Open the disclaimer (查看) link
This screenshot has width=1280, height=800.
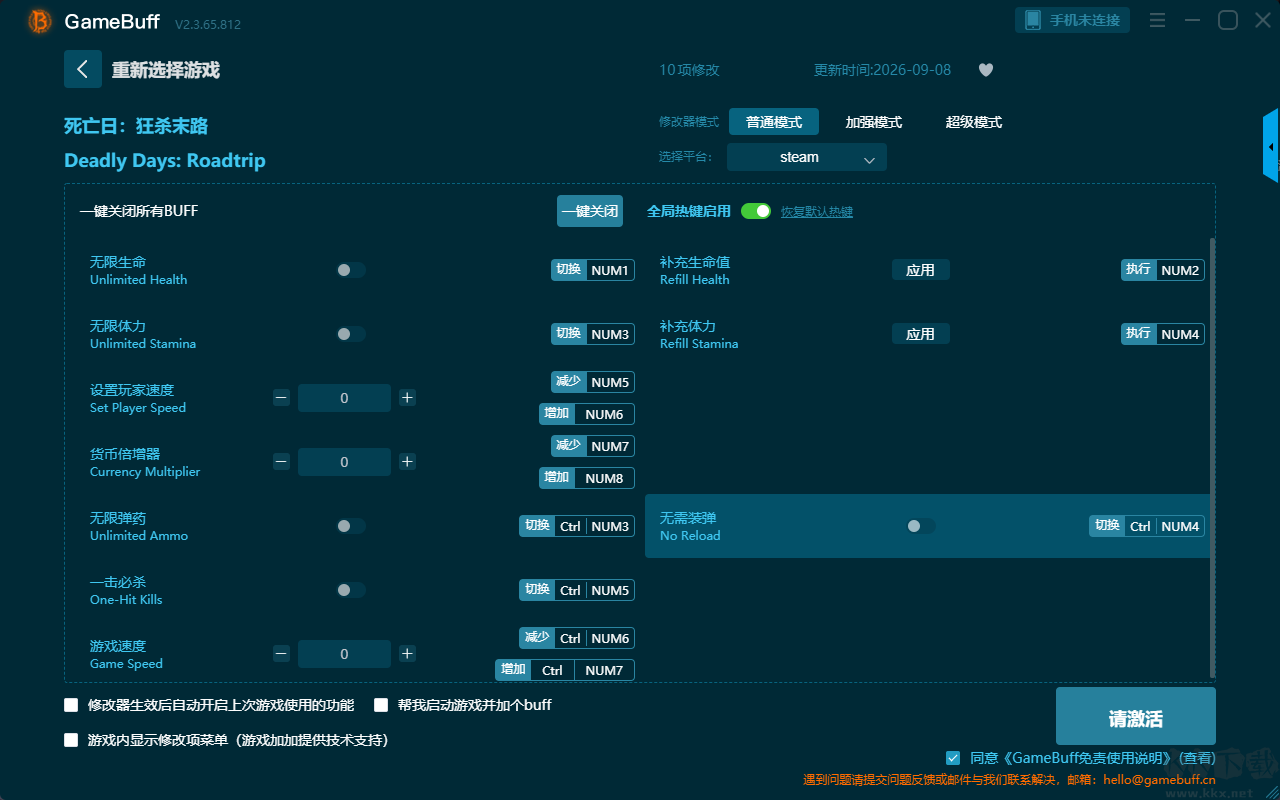coord(1198,758)
